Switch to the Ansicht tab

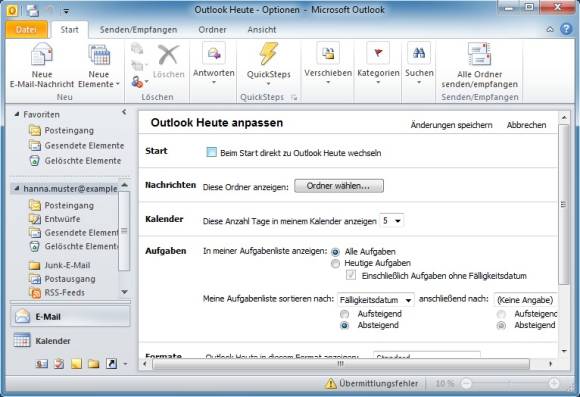pos(262,30)
